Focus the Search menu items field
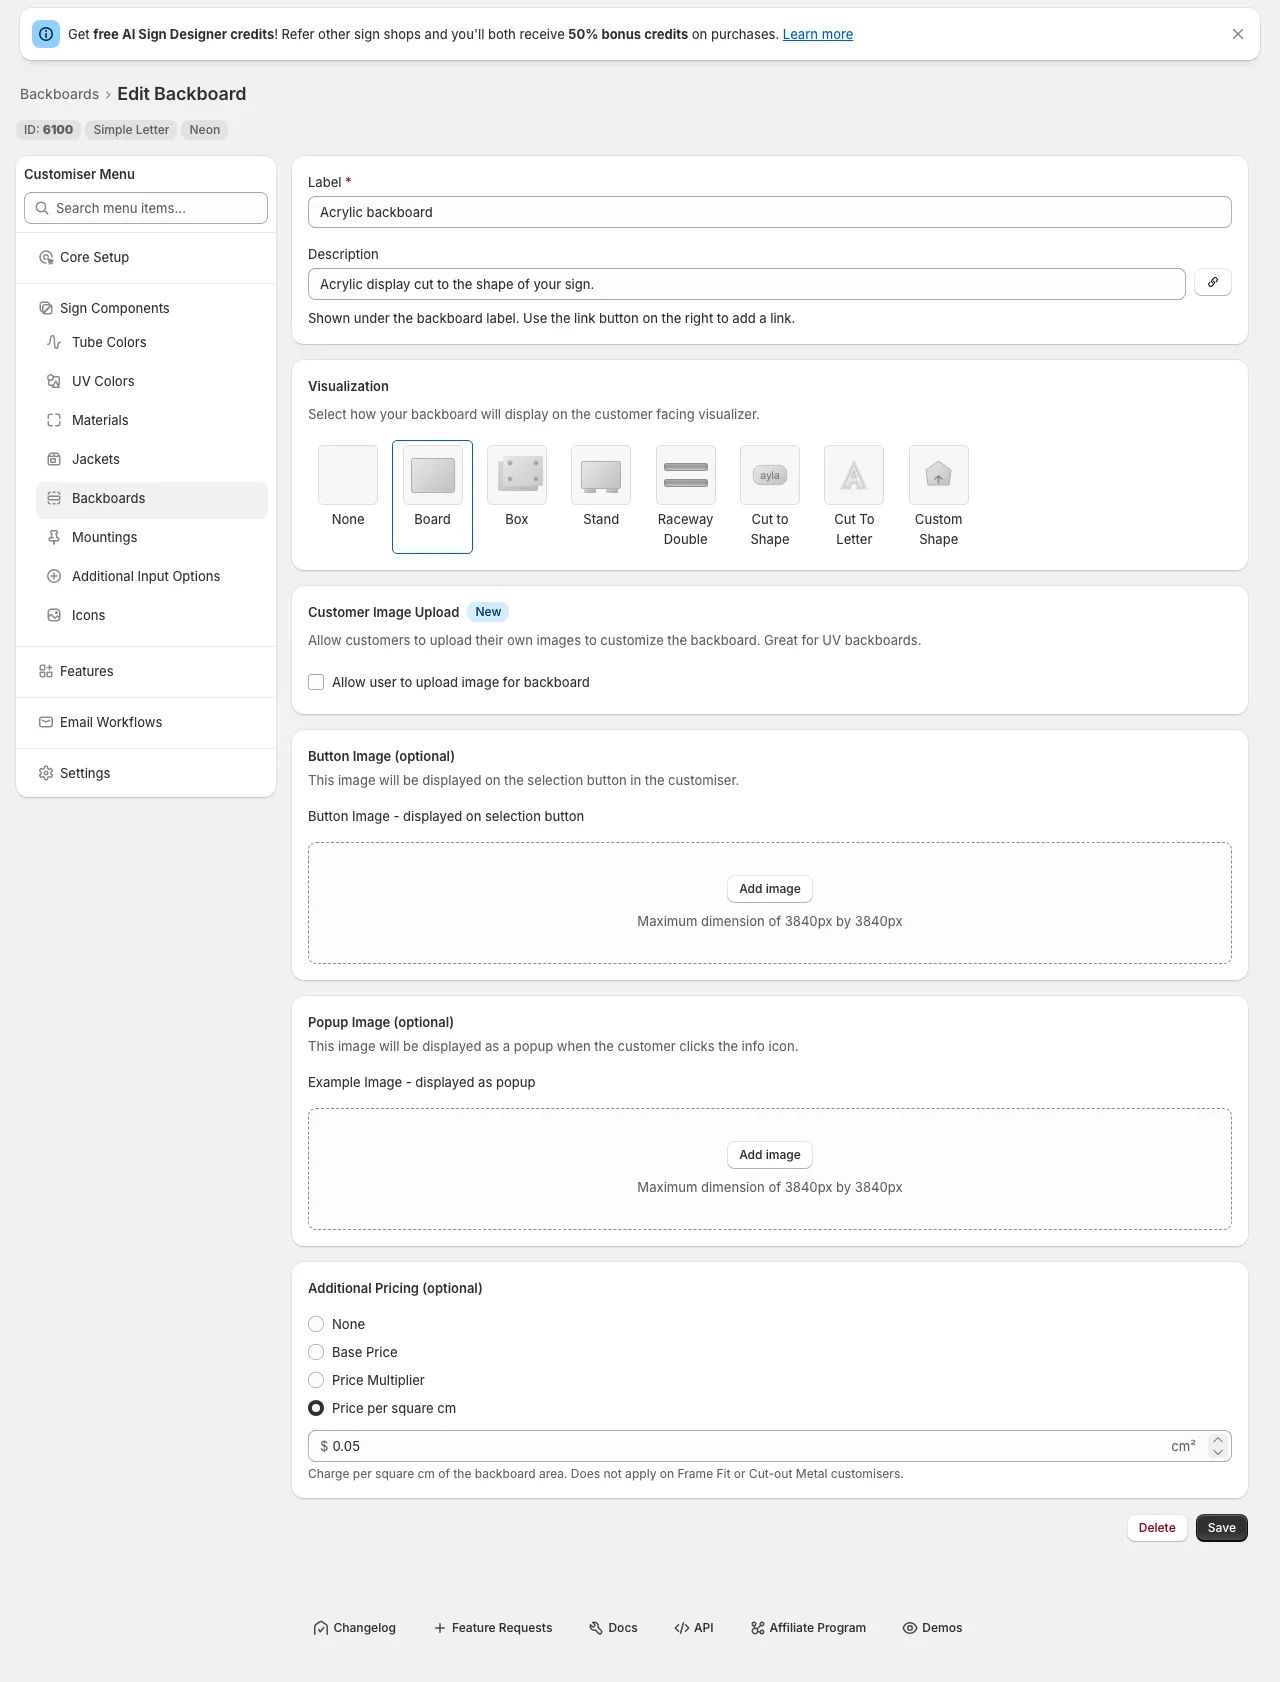The width and height of the screenshot is (1280, 1682). pos(146,208)
